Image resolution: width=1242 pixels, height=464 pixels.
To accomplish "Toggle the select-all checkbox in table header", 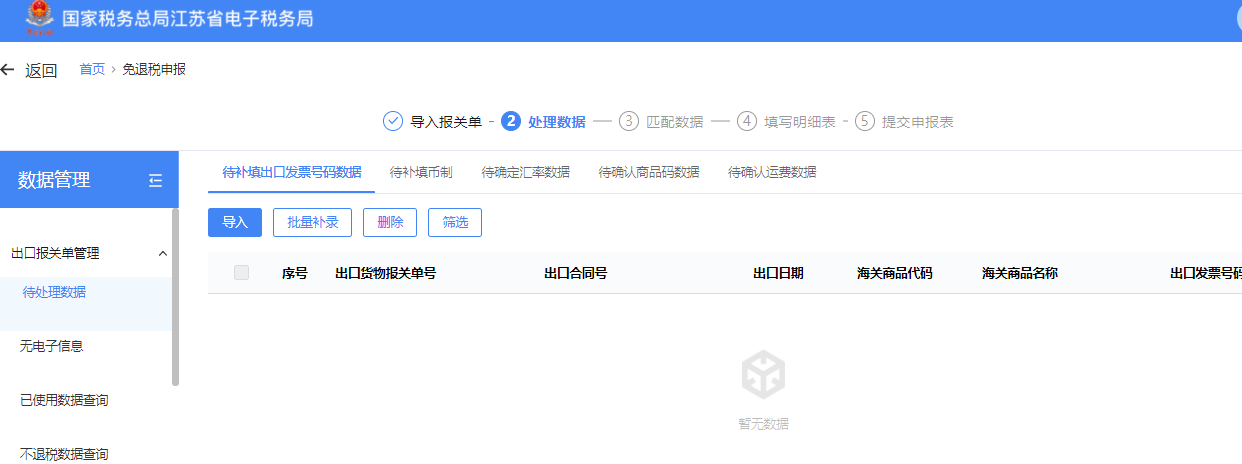I will (x=241, y=273).
